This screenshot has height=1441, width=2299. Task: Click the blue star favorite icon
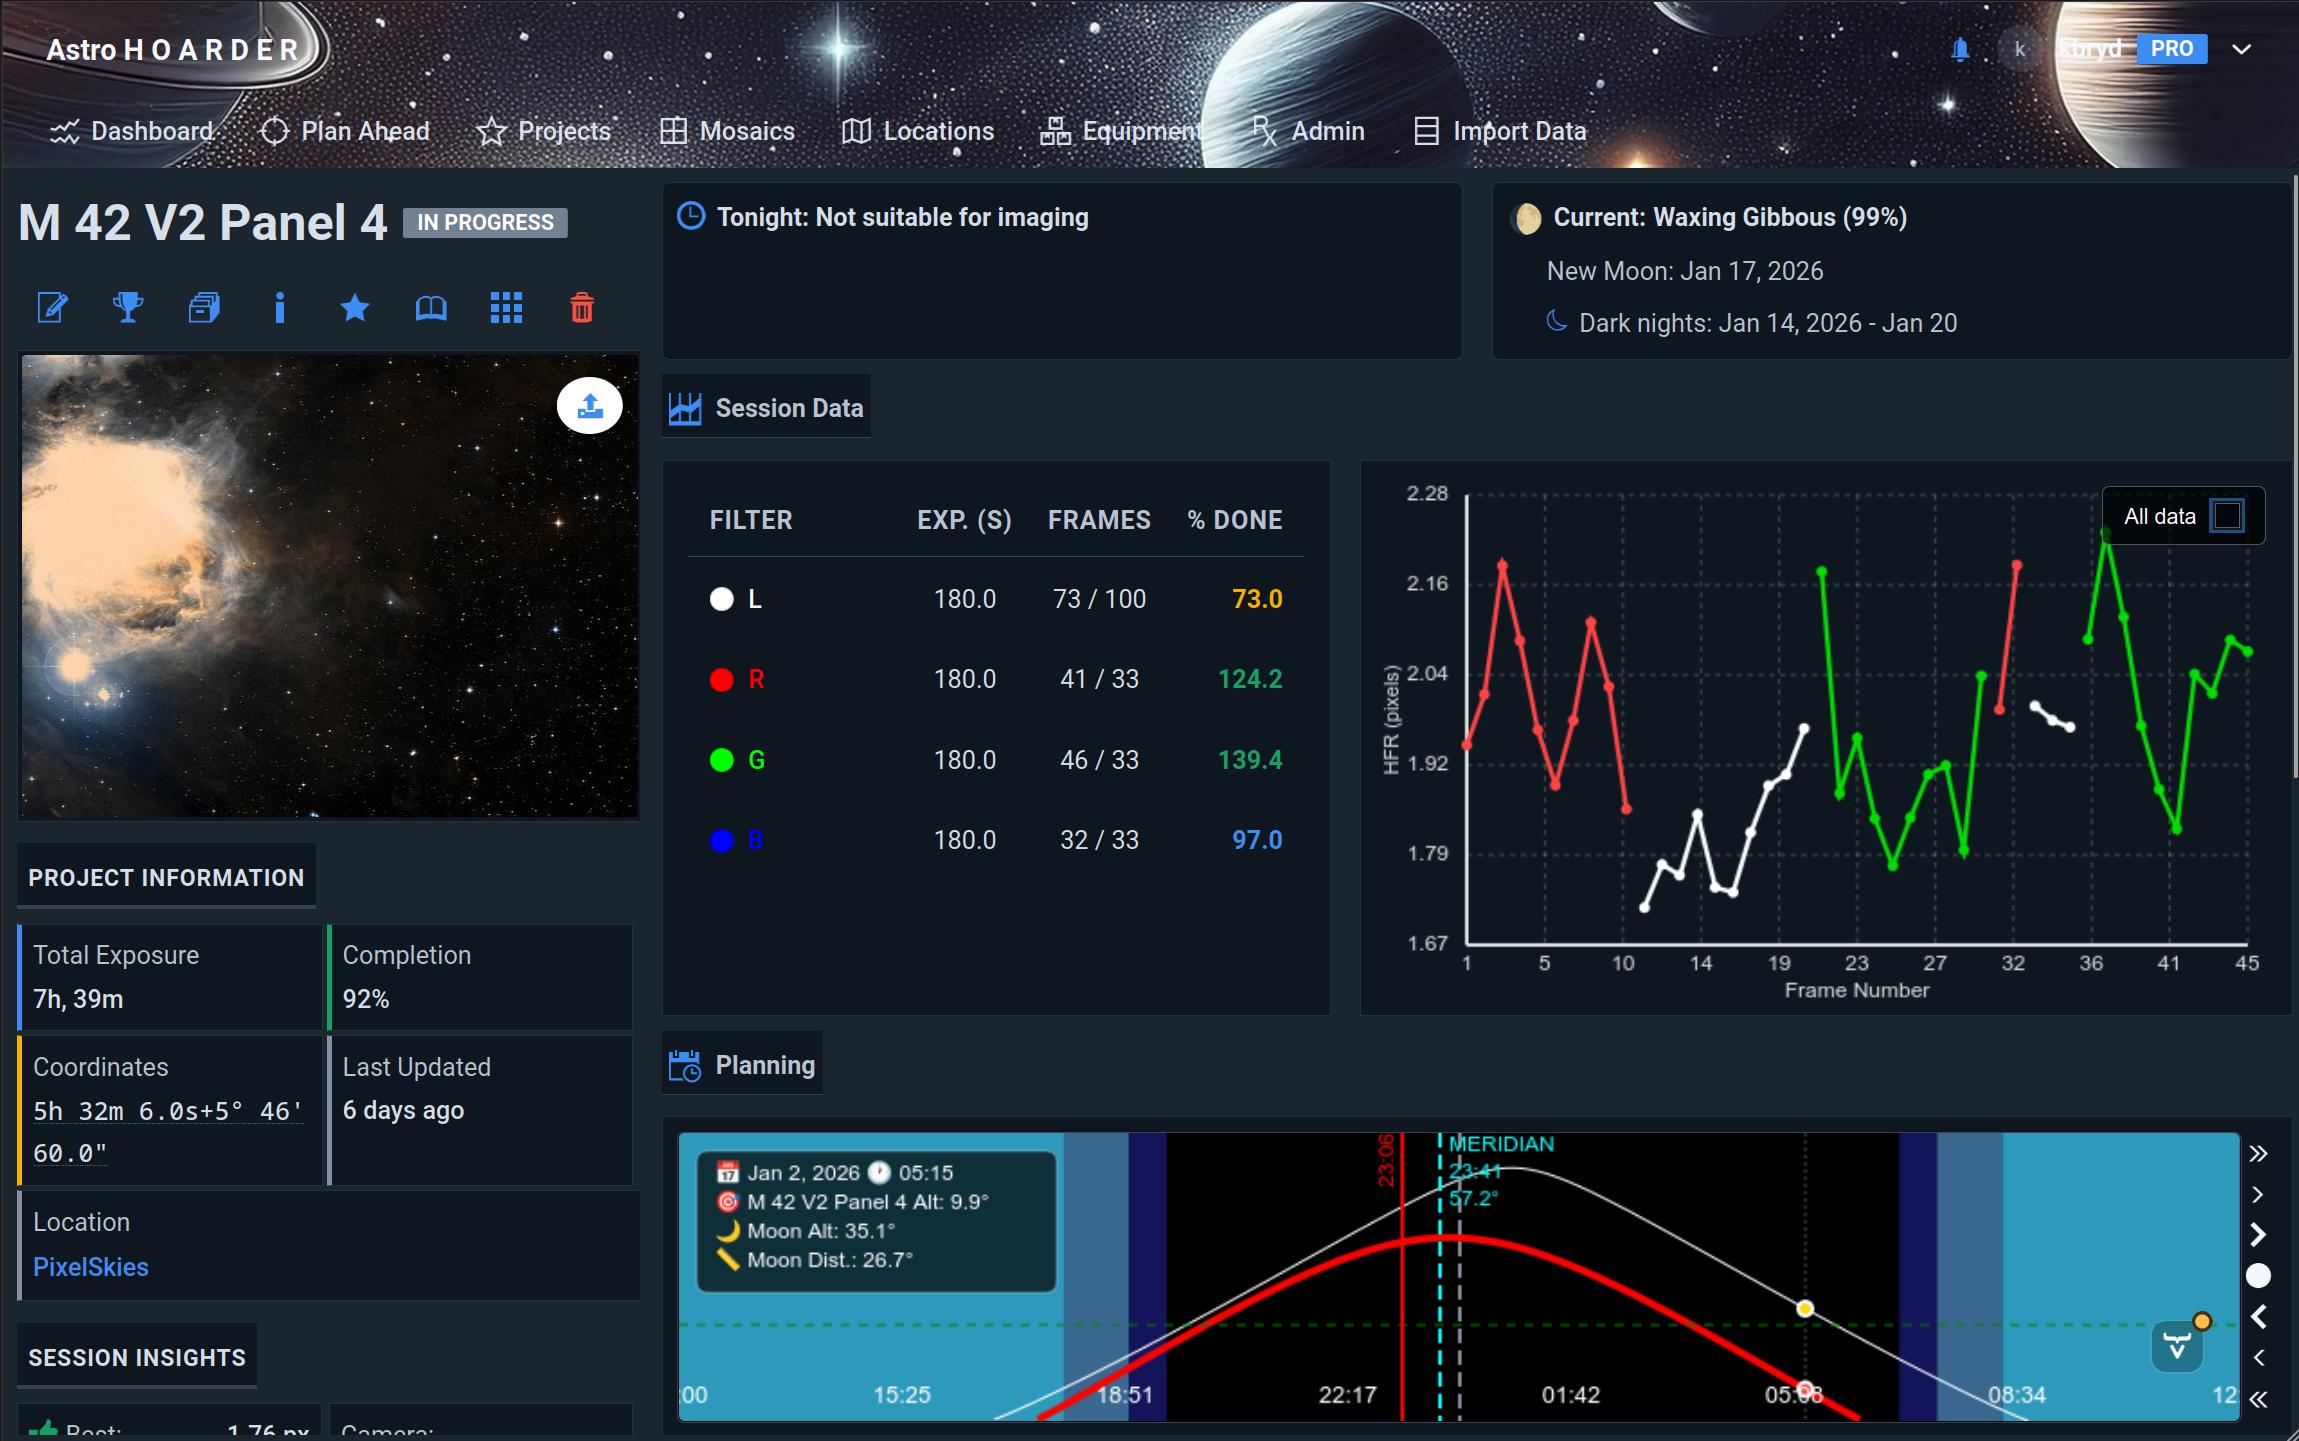click(355, 307)
